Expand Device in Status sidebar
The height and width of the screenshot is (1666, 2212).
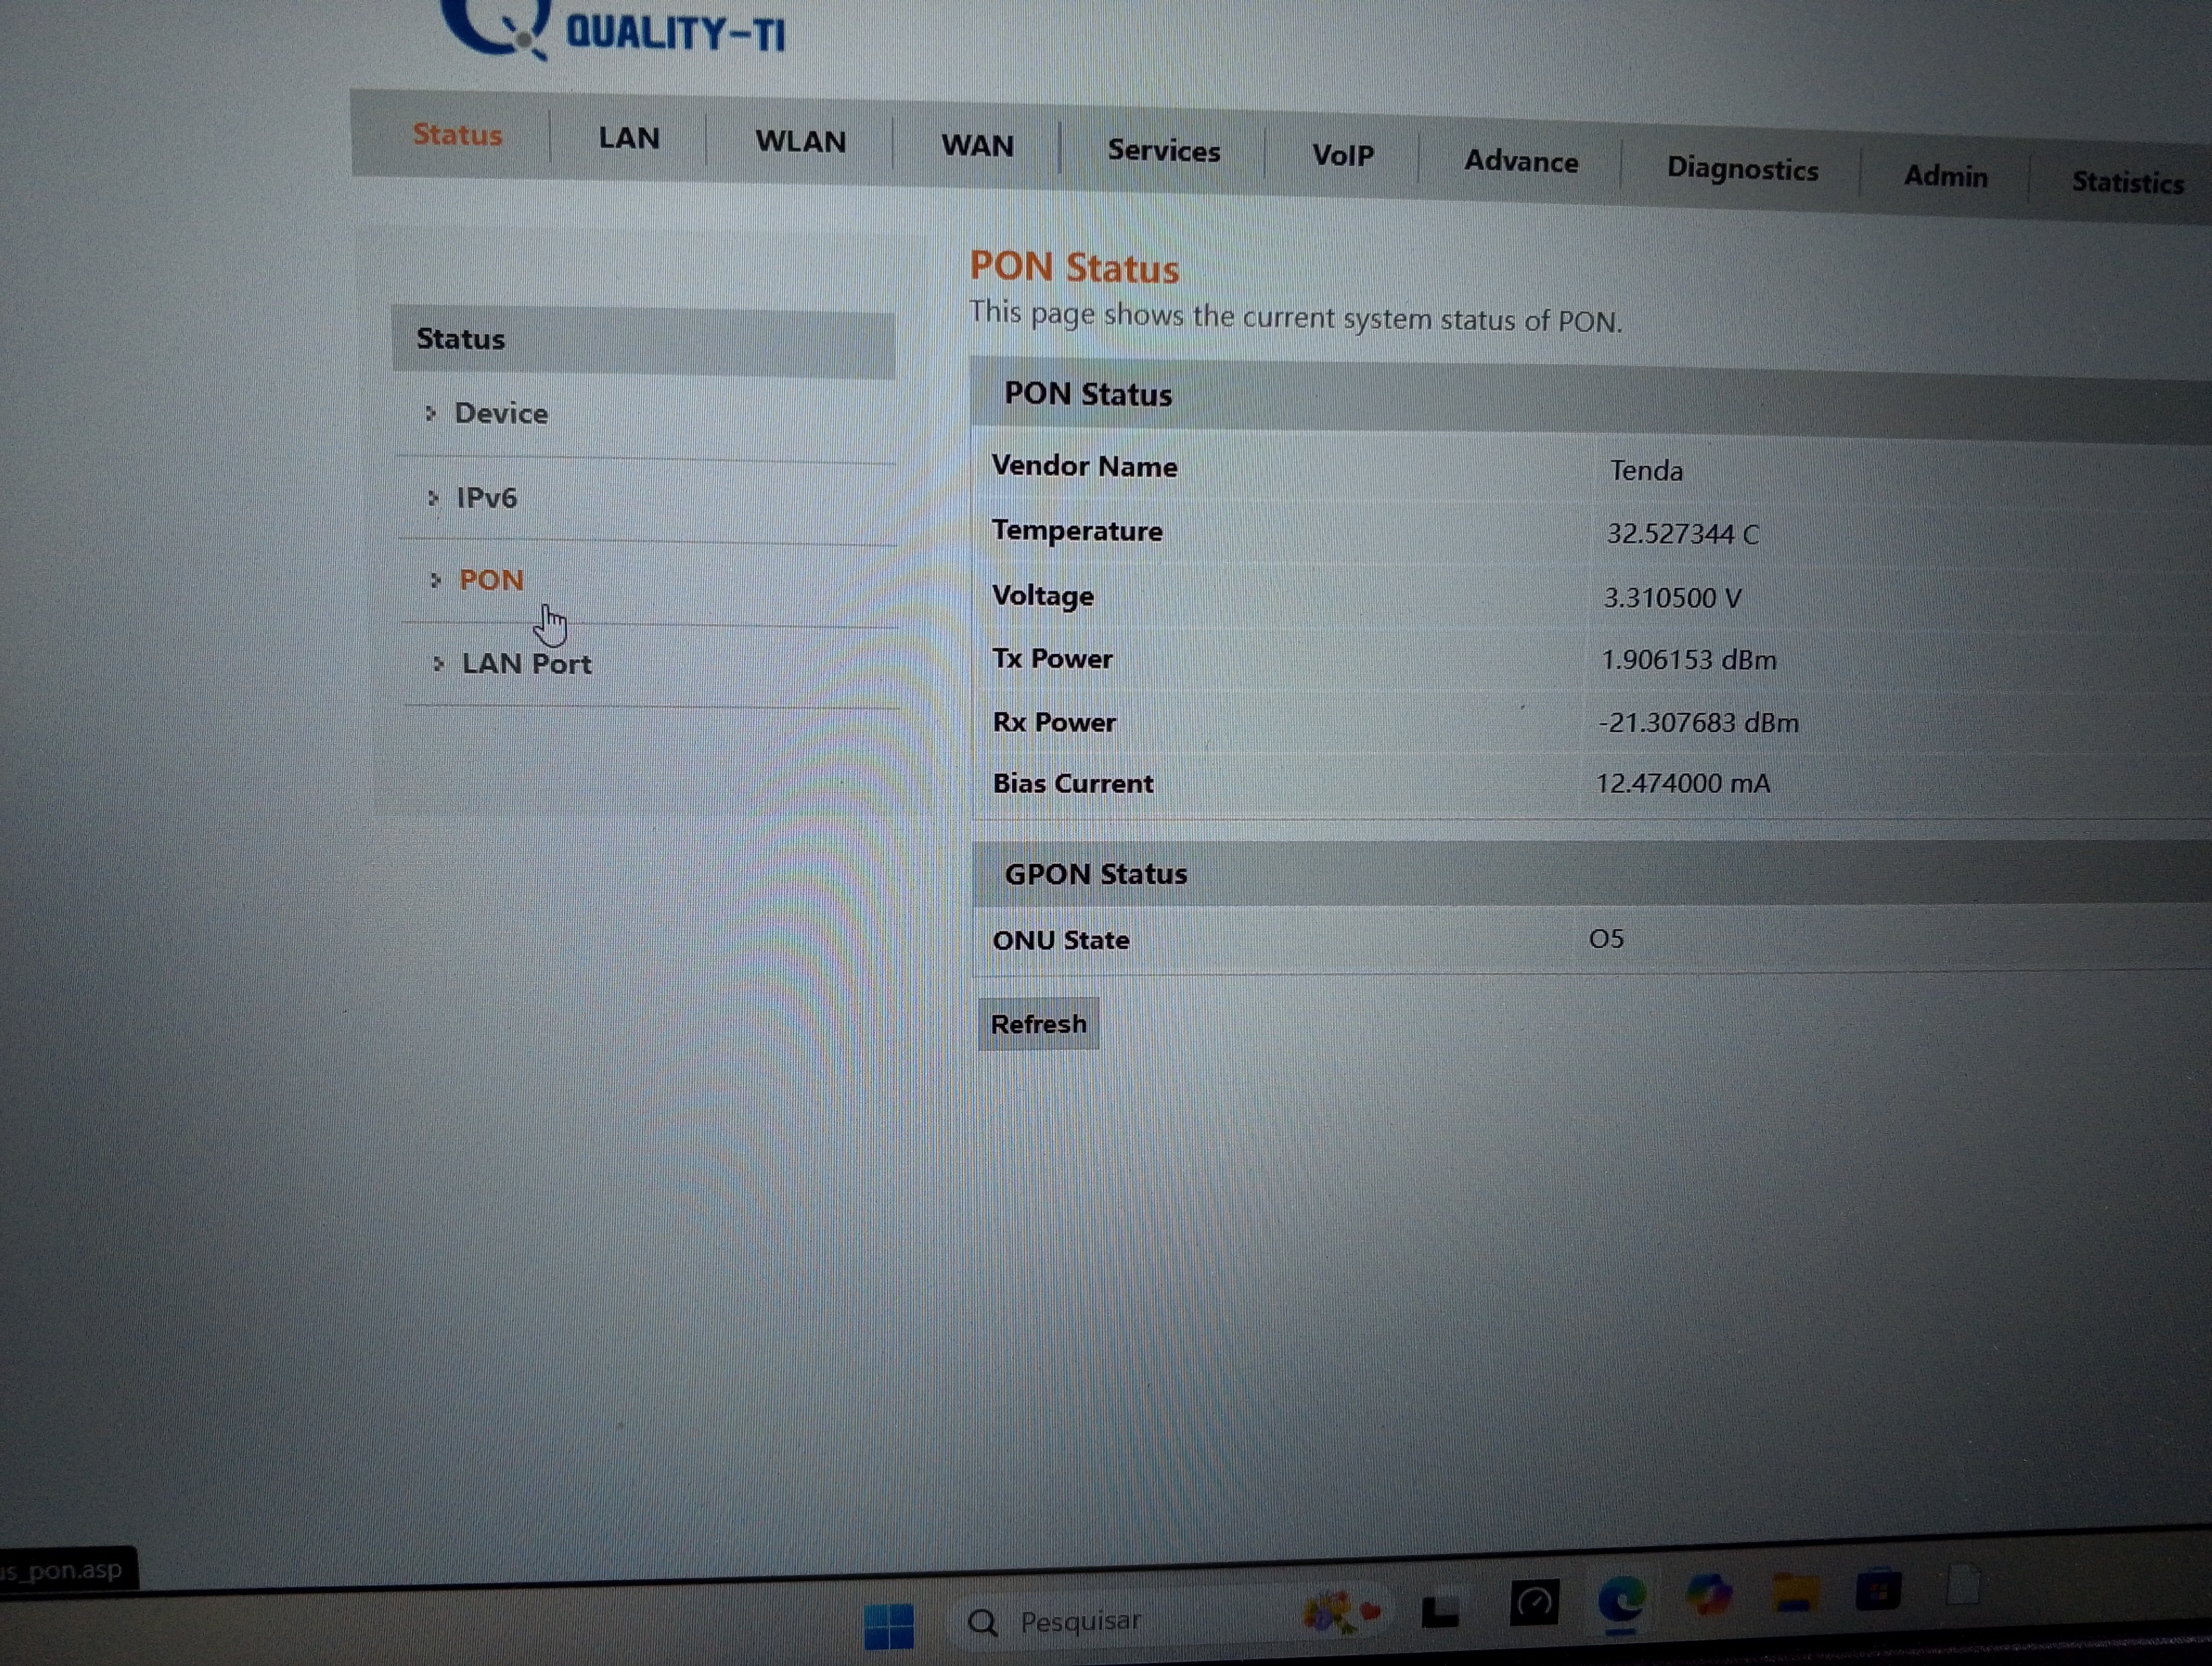(x=500, y=413)
